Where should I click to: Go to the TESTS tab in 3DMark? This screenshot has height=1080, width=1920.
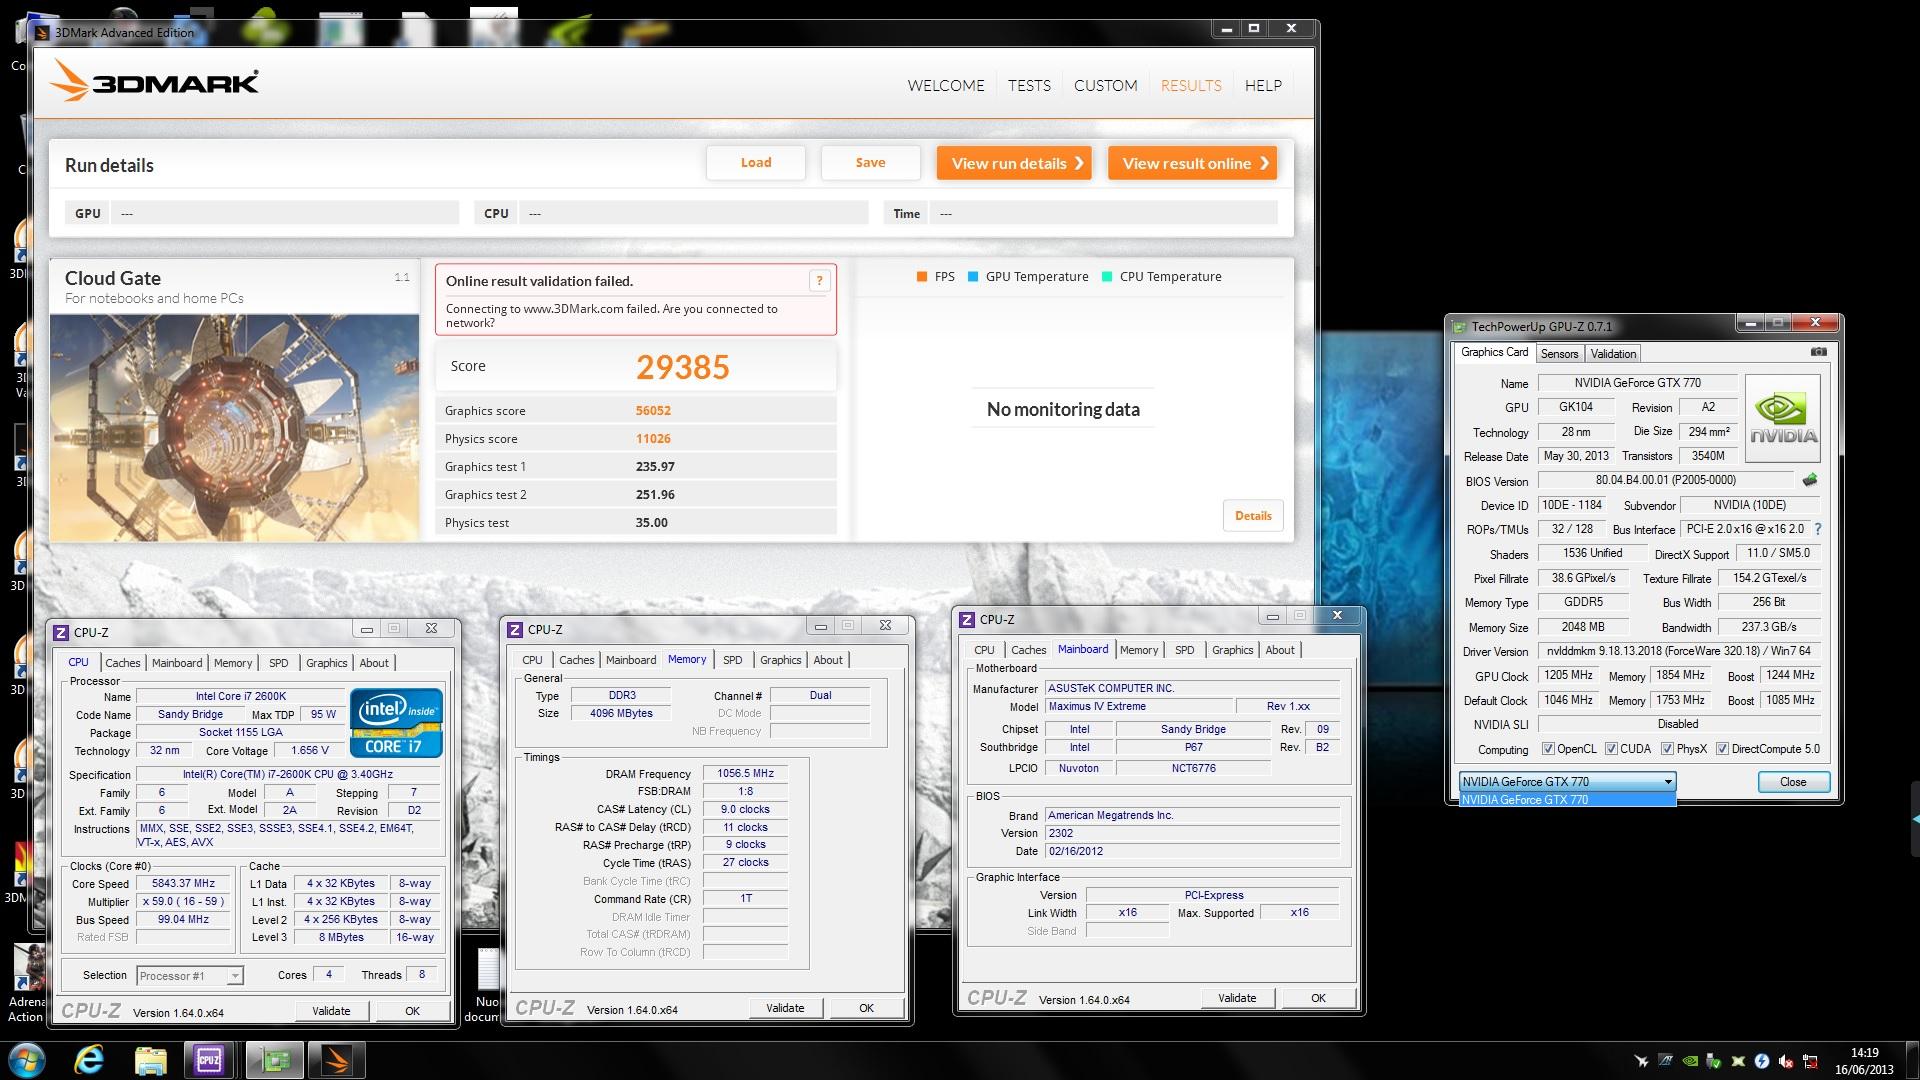point(1029,85)
